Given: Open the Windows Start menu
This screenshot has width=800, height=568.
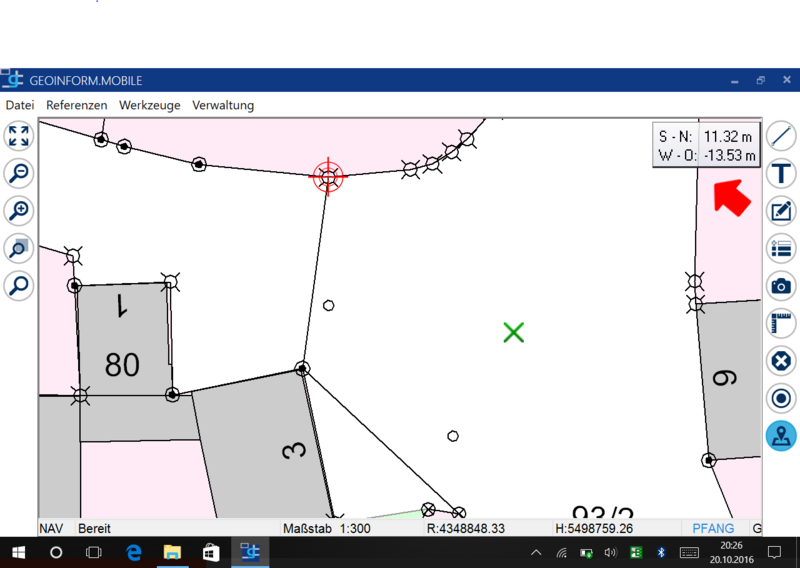Looking at the screenshot, I should (18, 552).
